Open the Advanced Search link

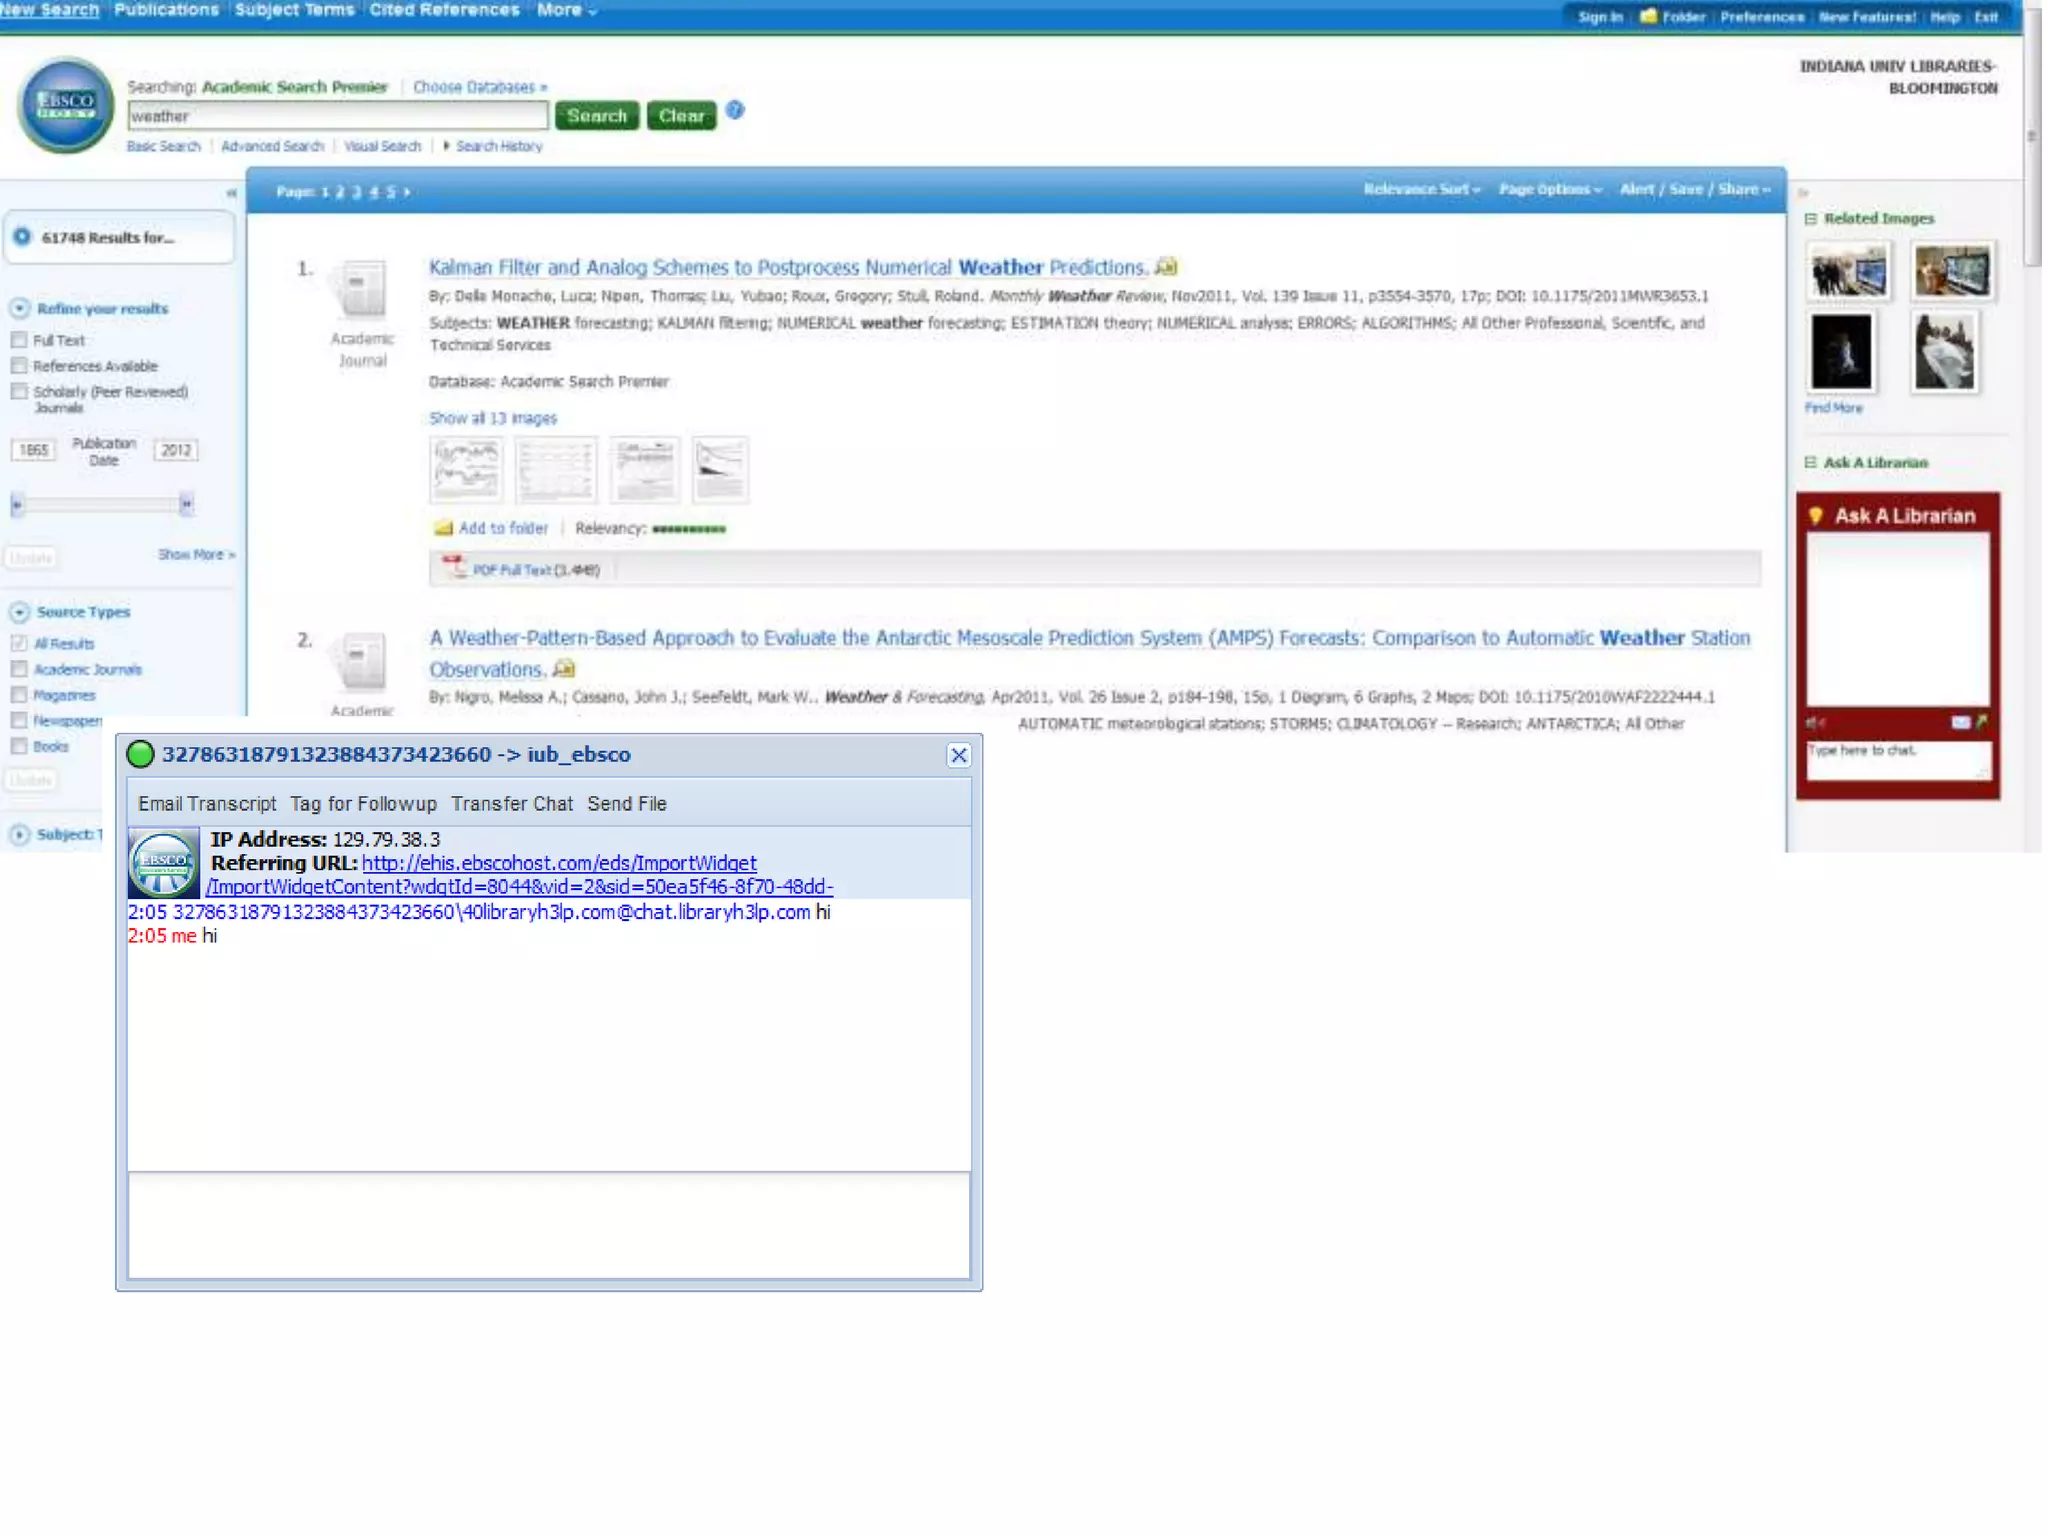pos(272,147)
